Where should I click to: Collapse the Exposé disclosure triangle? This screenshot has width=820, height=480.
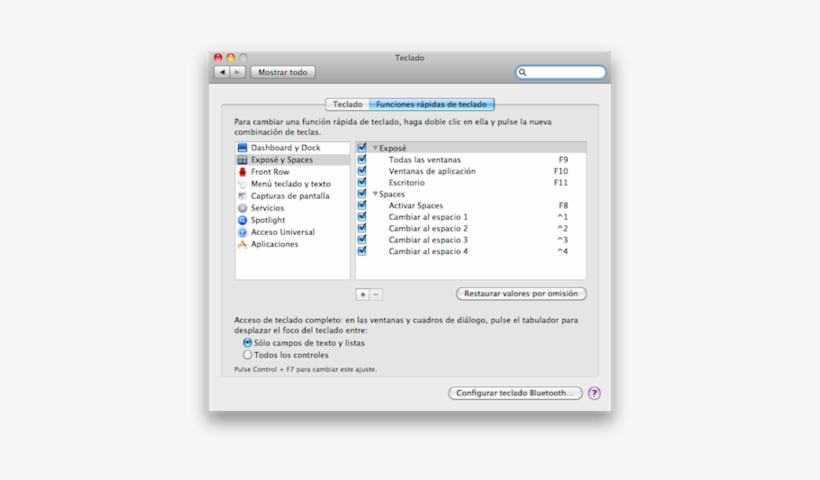point(375,148)
